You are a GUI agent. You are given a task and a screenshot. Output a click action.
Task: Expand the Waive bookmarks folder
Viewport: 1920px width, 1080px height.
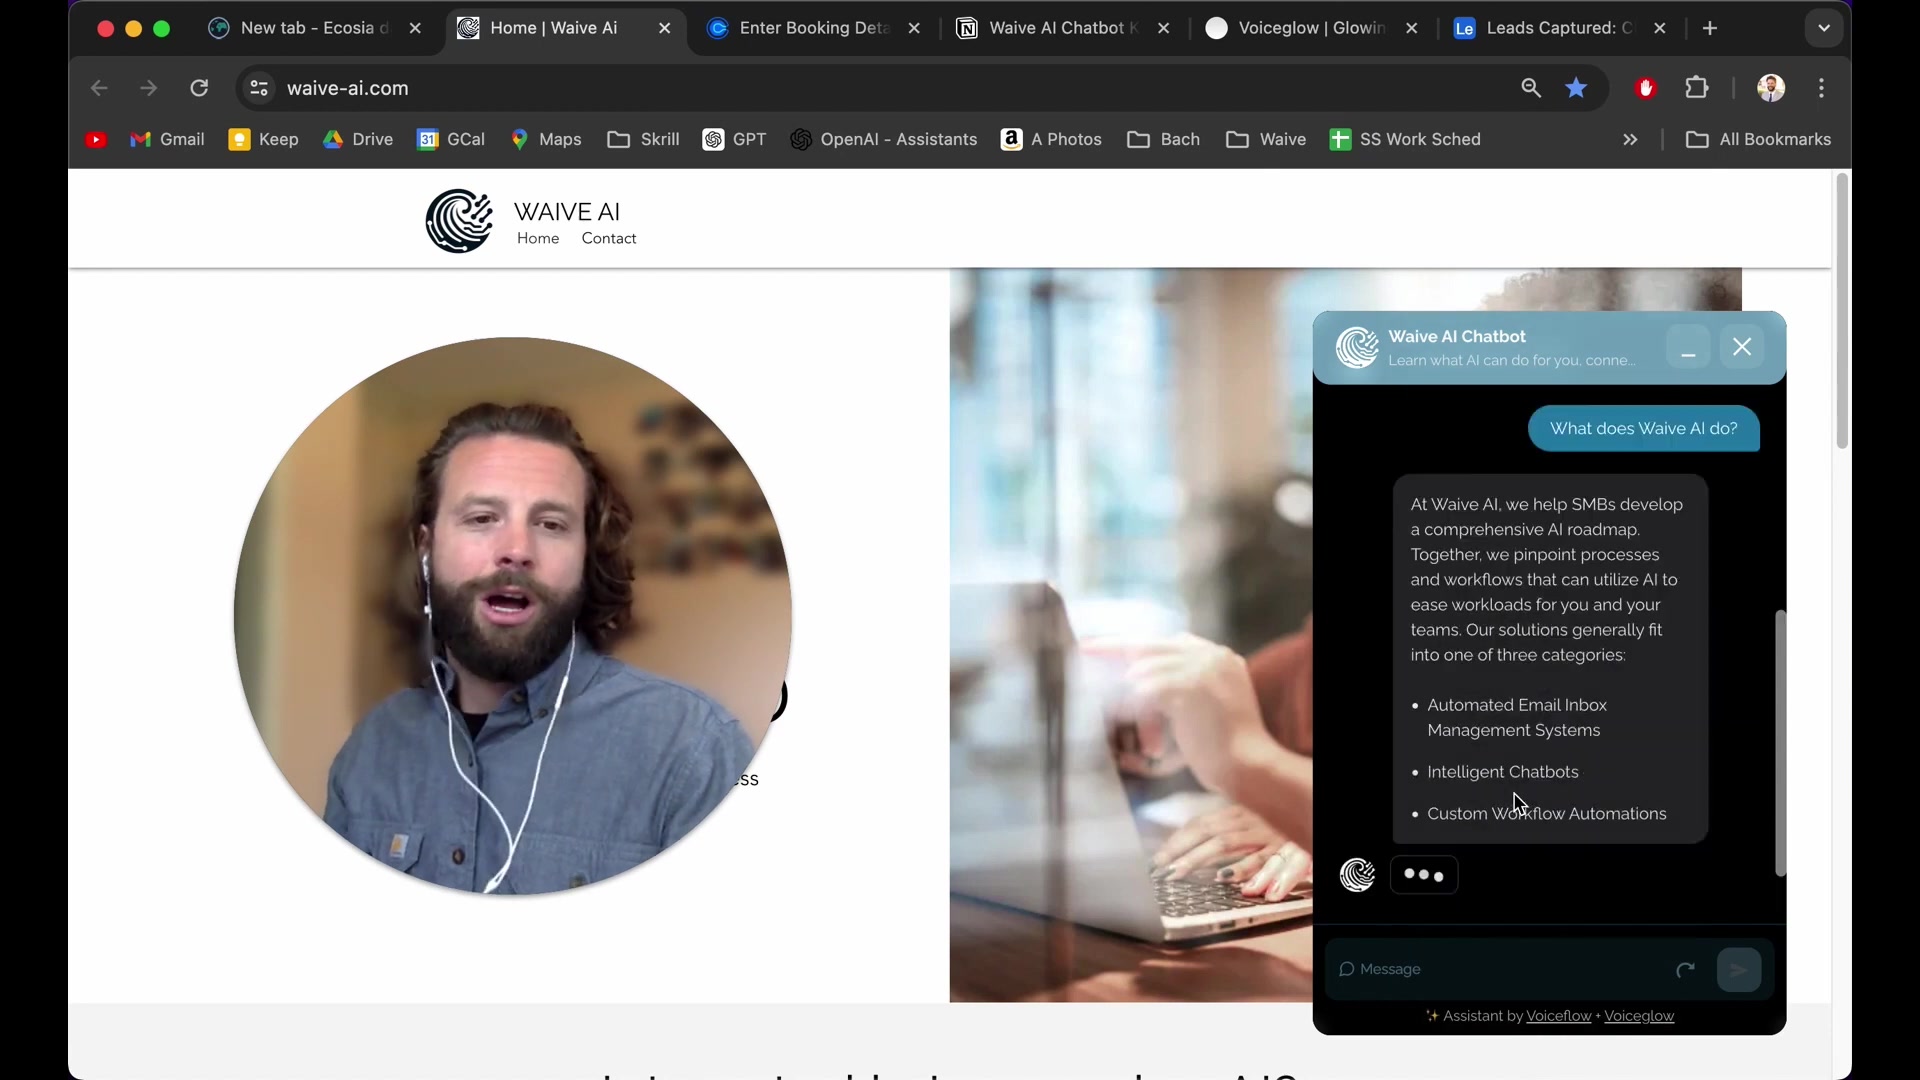pos(1266,140)
